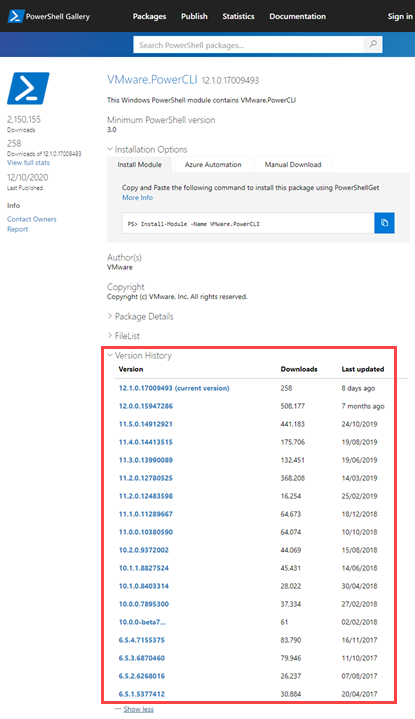This screenshot has height=719, width=415.
Task: Open version 11.2.0.12780525
Action: tap(146, 478)
